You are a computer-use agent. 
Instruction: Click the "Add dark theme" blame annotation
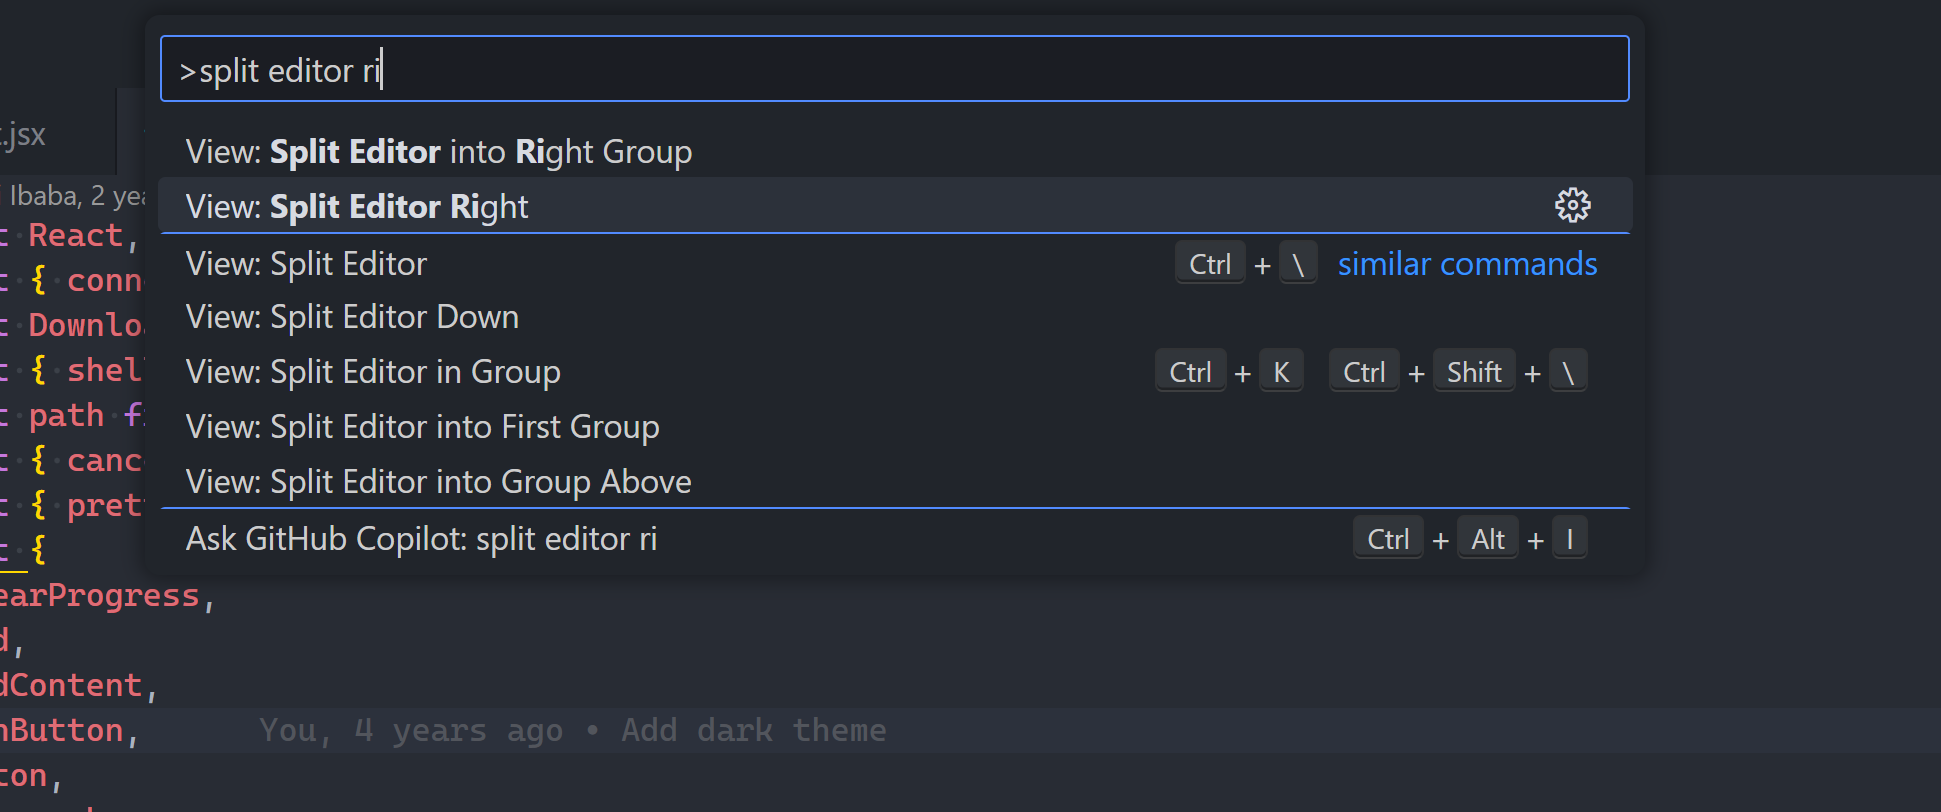coord(753,731)
